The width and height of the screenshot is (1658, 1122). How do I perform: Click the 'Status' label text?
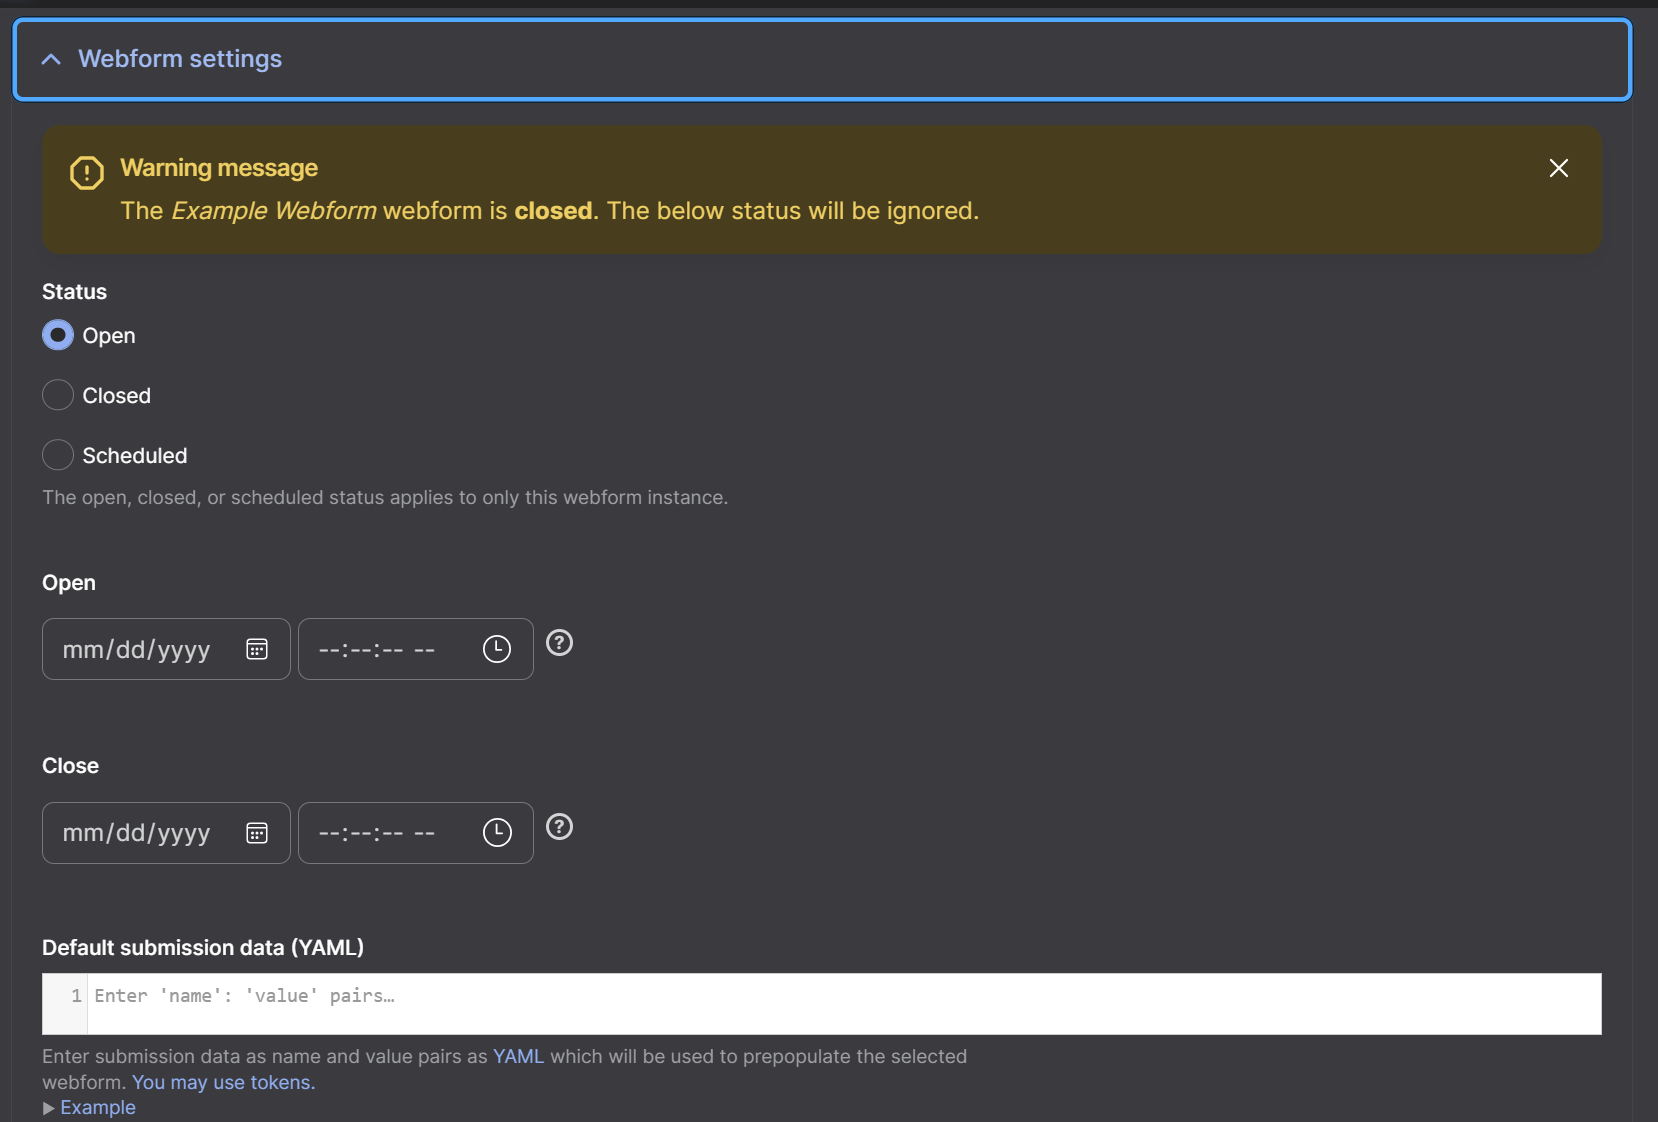click(74, 292)
